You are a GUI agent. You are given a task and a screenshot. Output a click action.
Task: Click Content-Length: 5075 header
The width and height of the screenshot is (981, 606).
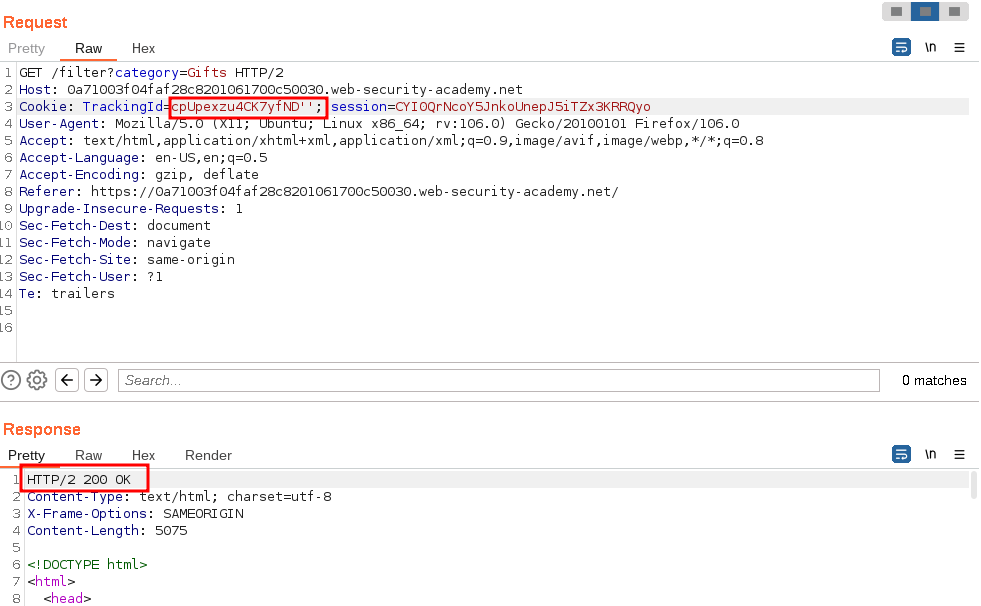point(107,530)
